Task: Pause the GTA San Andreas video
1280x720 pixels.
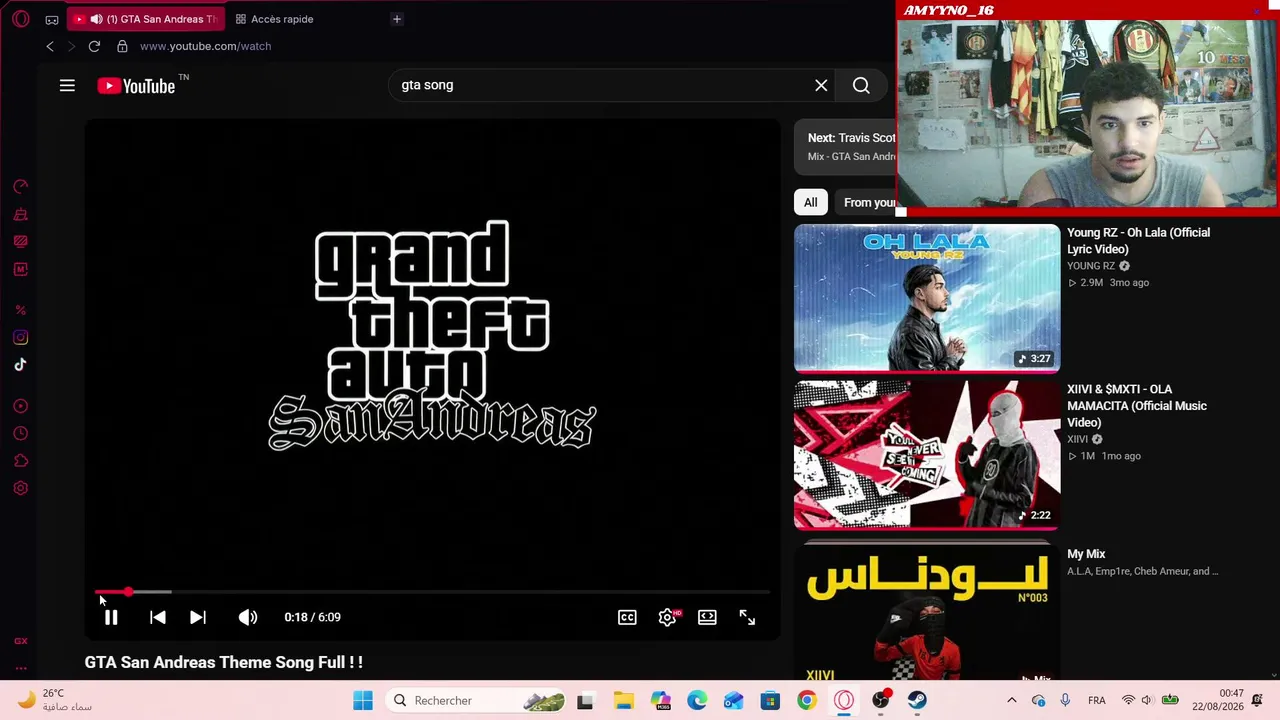Action: point(111,618)
